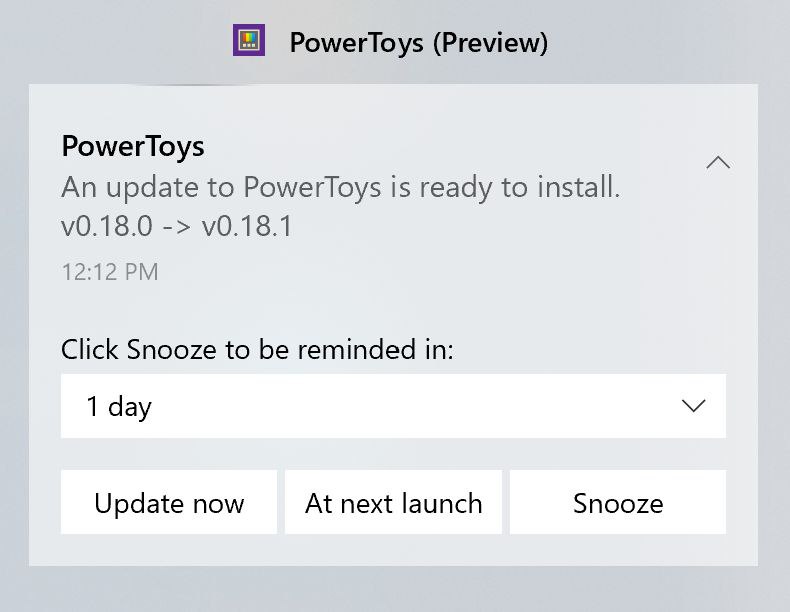790x612 pixels.
Task: Choose At next launch button
Action: [393, 502]
